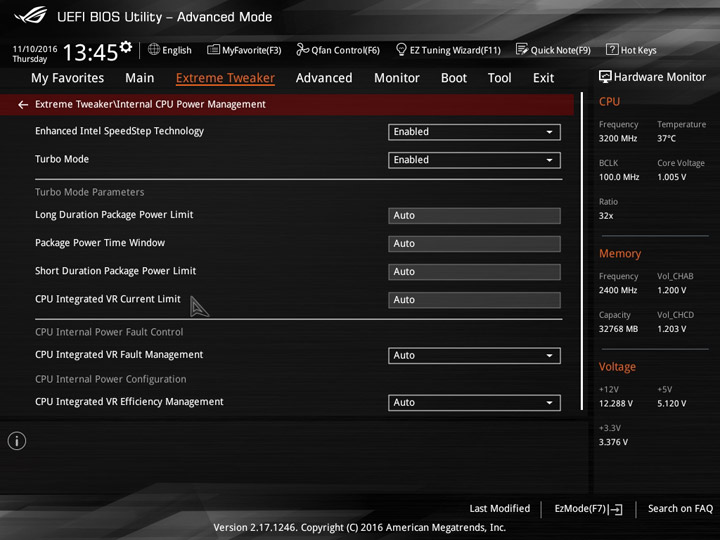Click Long Duration Package Power Limit field
Screen dimensions: 720x540
[x=474, y=216]
